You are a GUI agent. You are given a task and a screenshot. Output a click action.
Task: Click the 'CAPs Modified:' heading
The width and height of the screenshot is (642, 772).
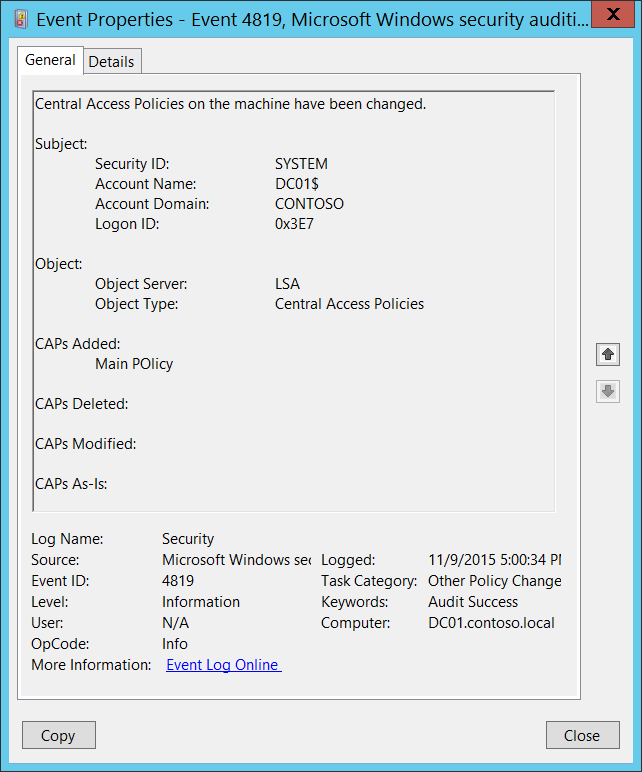[86, 444]
